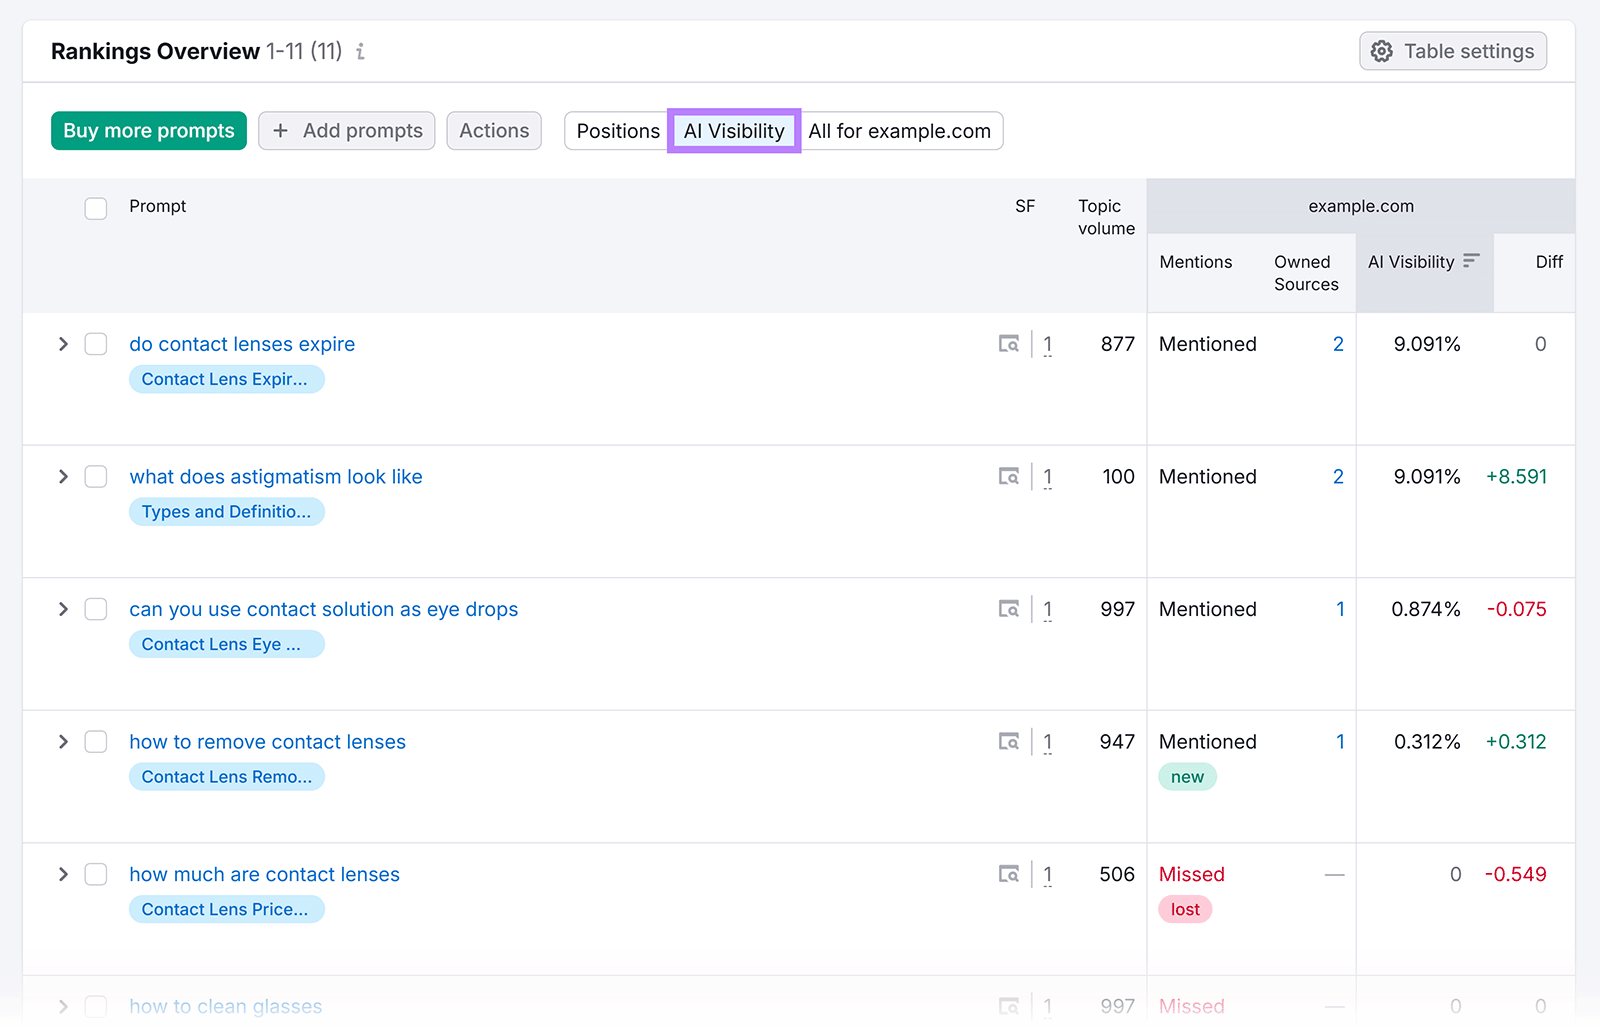Sort by AI Visibility column sort icon
This screenshot has height=1035, width=1600.
pyautogui.click(x=1471, y=261)
